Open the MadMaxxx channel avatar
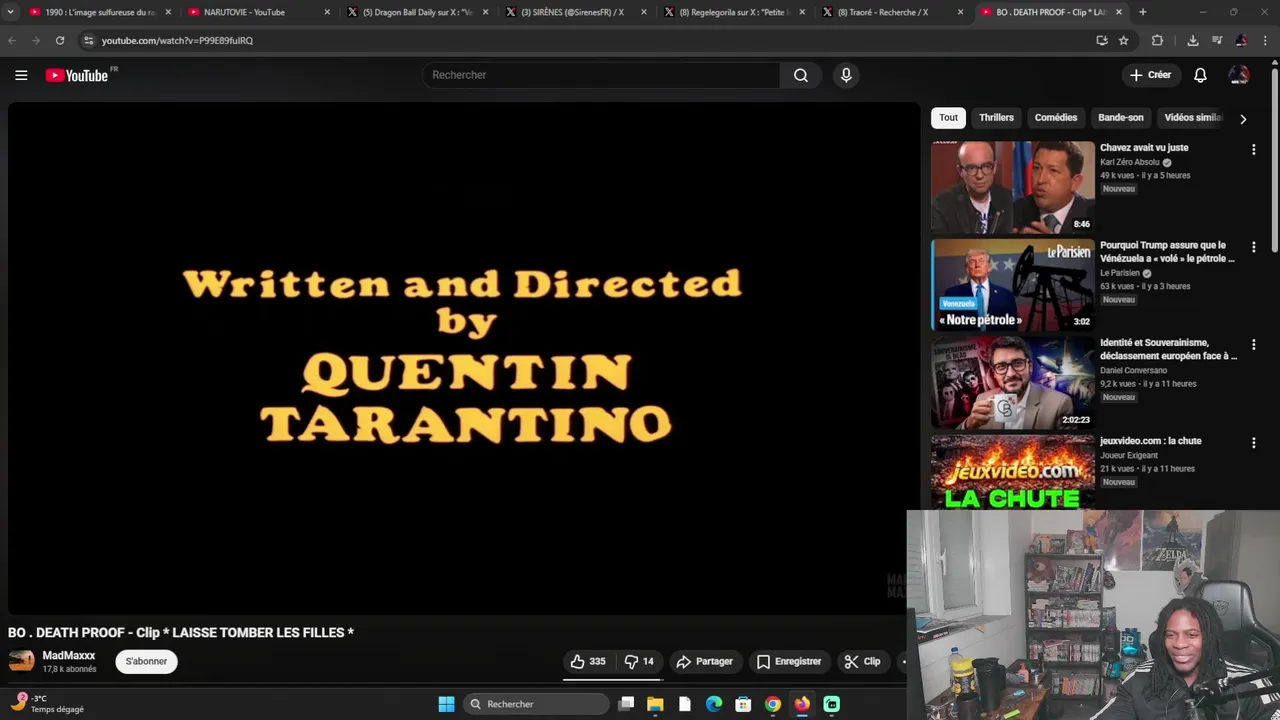Viewport: 1280px width, 720px height. pos(22,661)
